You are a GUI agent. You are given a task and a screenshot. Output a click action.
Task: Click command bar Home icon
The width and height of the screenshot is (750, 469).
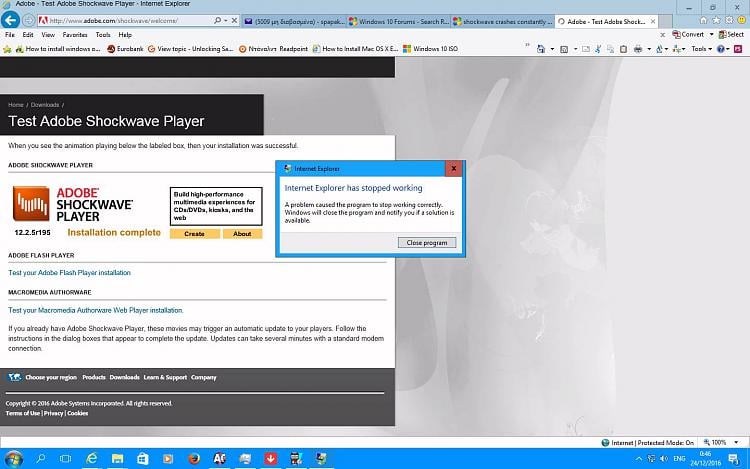541,49
